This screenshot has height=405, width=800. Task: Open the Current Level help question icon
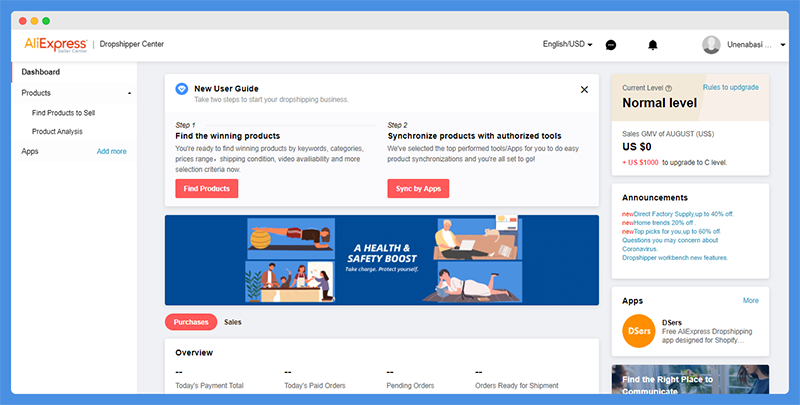click(x=669, y=88)
